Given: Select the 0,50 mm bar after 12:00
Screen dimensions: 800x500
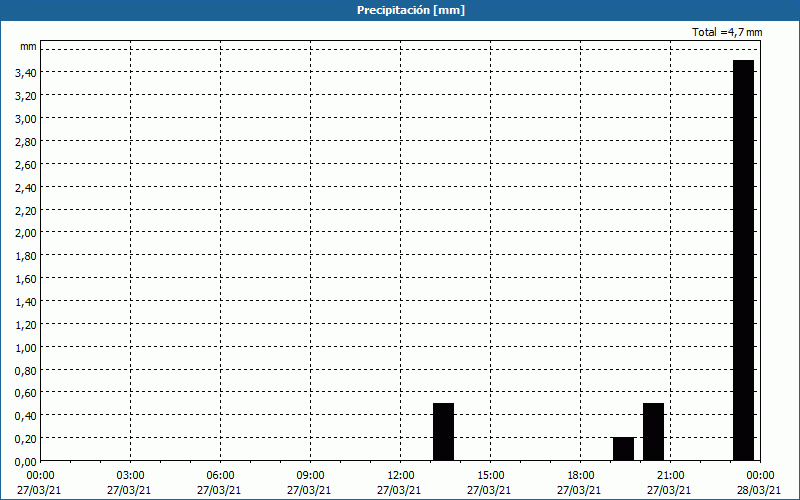Looking at the screenshot, I should click(443, 432).
